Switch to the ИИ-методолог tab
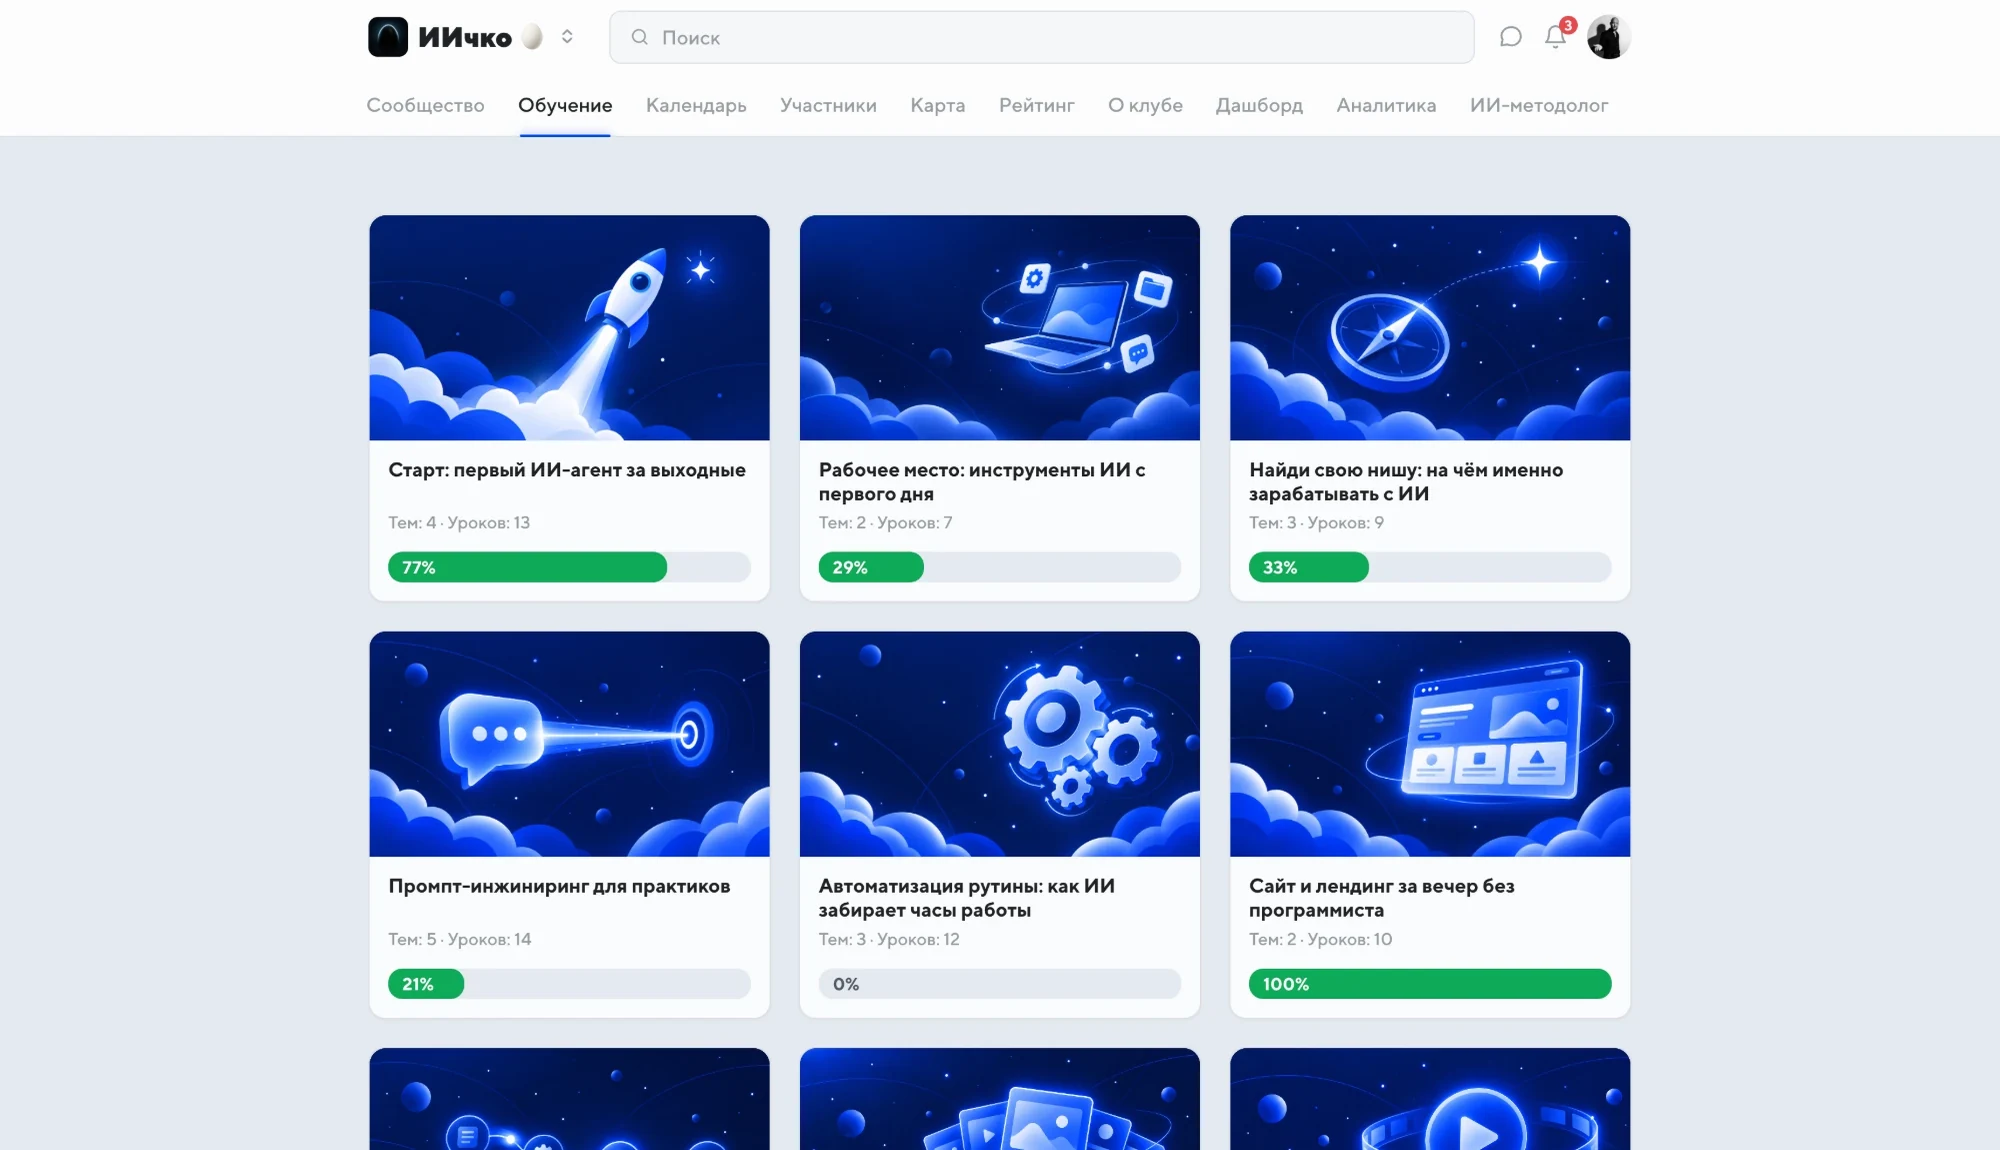The width and height of the screenshot is (2000, 1150). [1539, 105]
